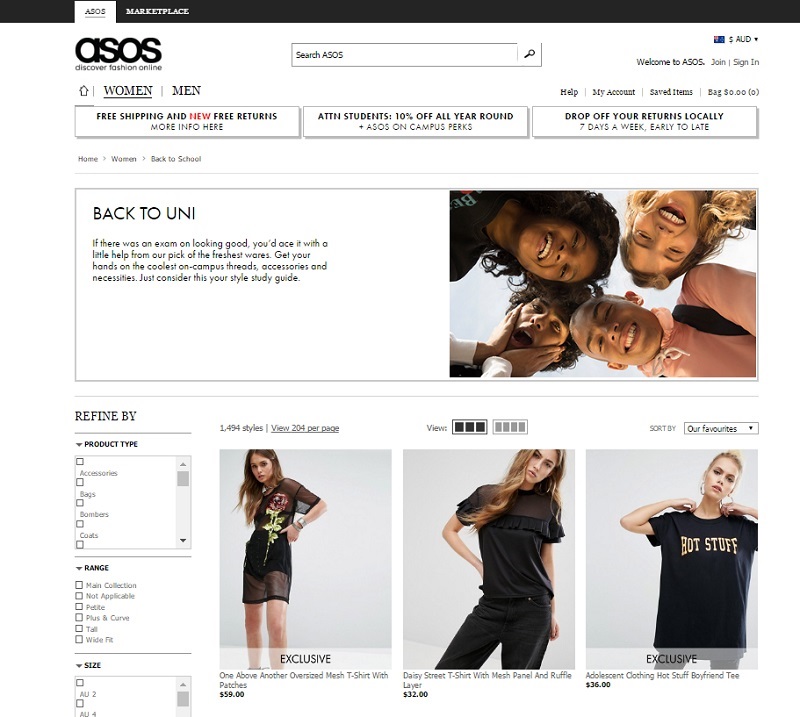The width and height of the screenshot is (800, 717).
Task: Click product type list scroll-up arrow
Action: tap(183, 464)
